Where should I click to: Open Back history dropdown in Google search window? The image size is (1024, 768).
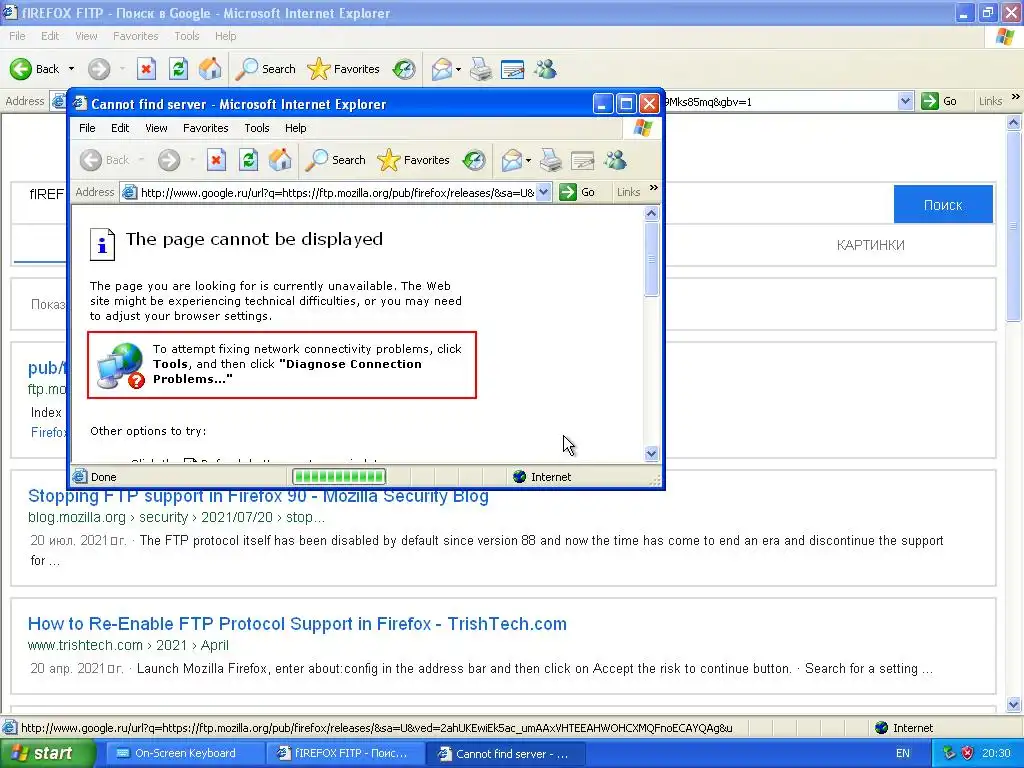71,69
